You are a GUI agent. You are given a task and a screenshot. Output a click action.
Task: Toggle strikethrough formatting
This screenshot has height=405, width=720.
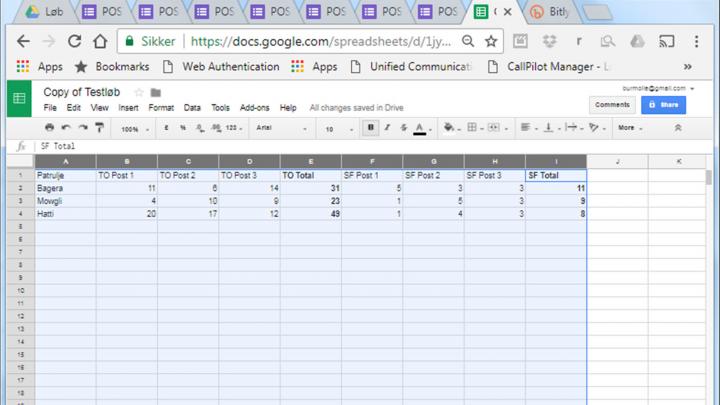403,128
